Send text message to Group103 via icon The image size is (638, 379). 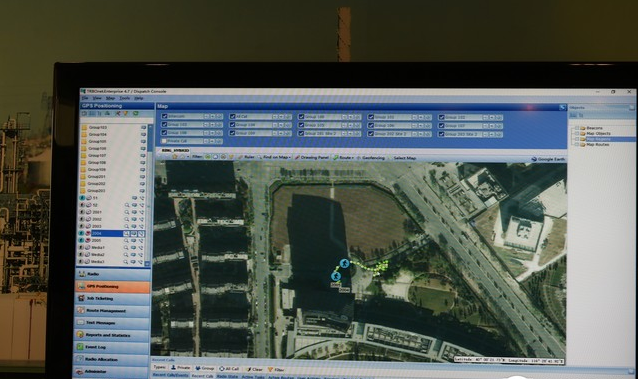point(143,127)
